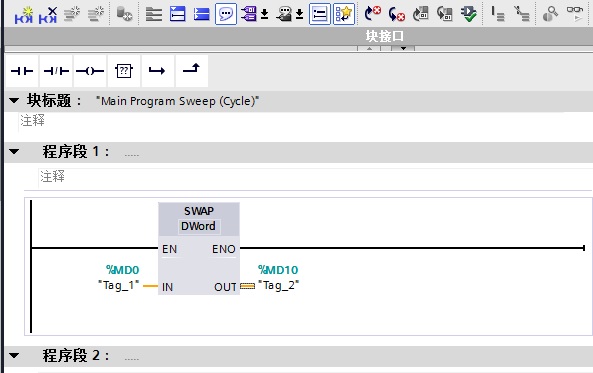Expand block interface with down arrow
The width and height of the screenshot is (593, 373).
click(403, 48)
